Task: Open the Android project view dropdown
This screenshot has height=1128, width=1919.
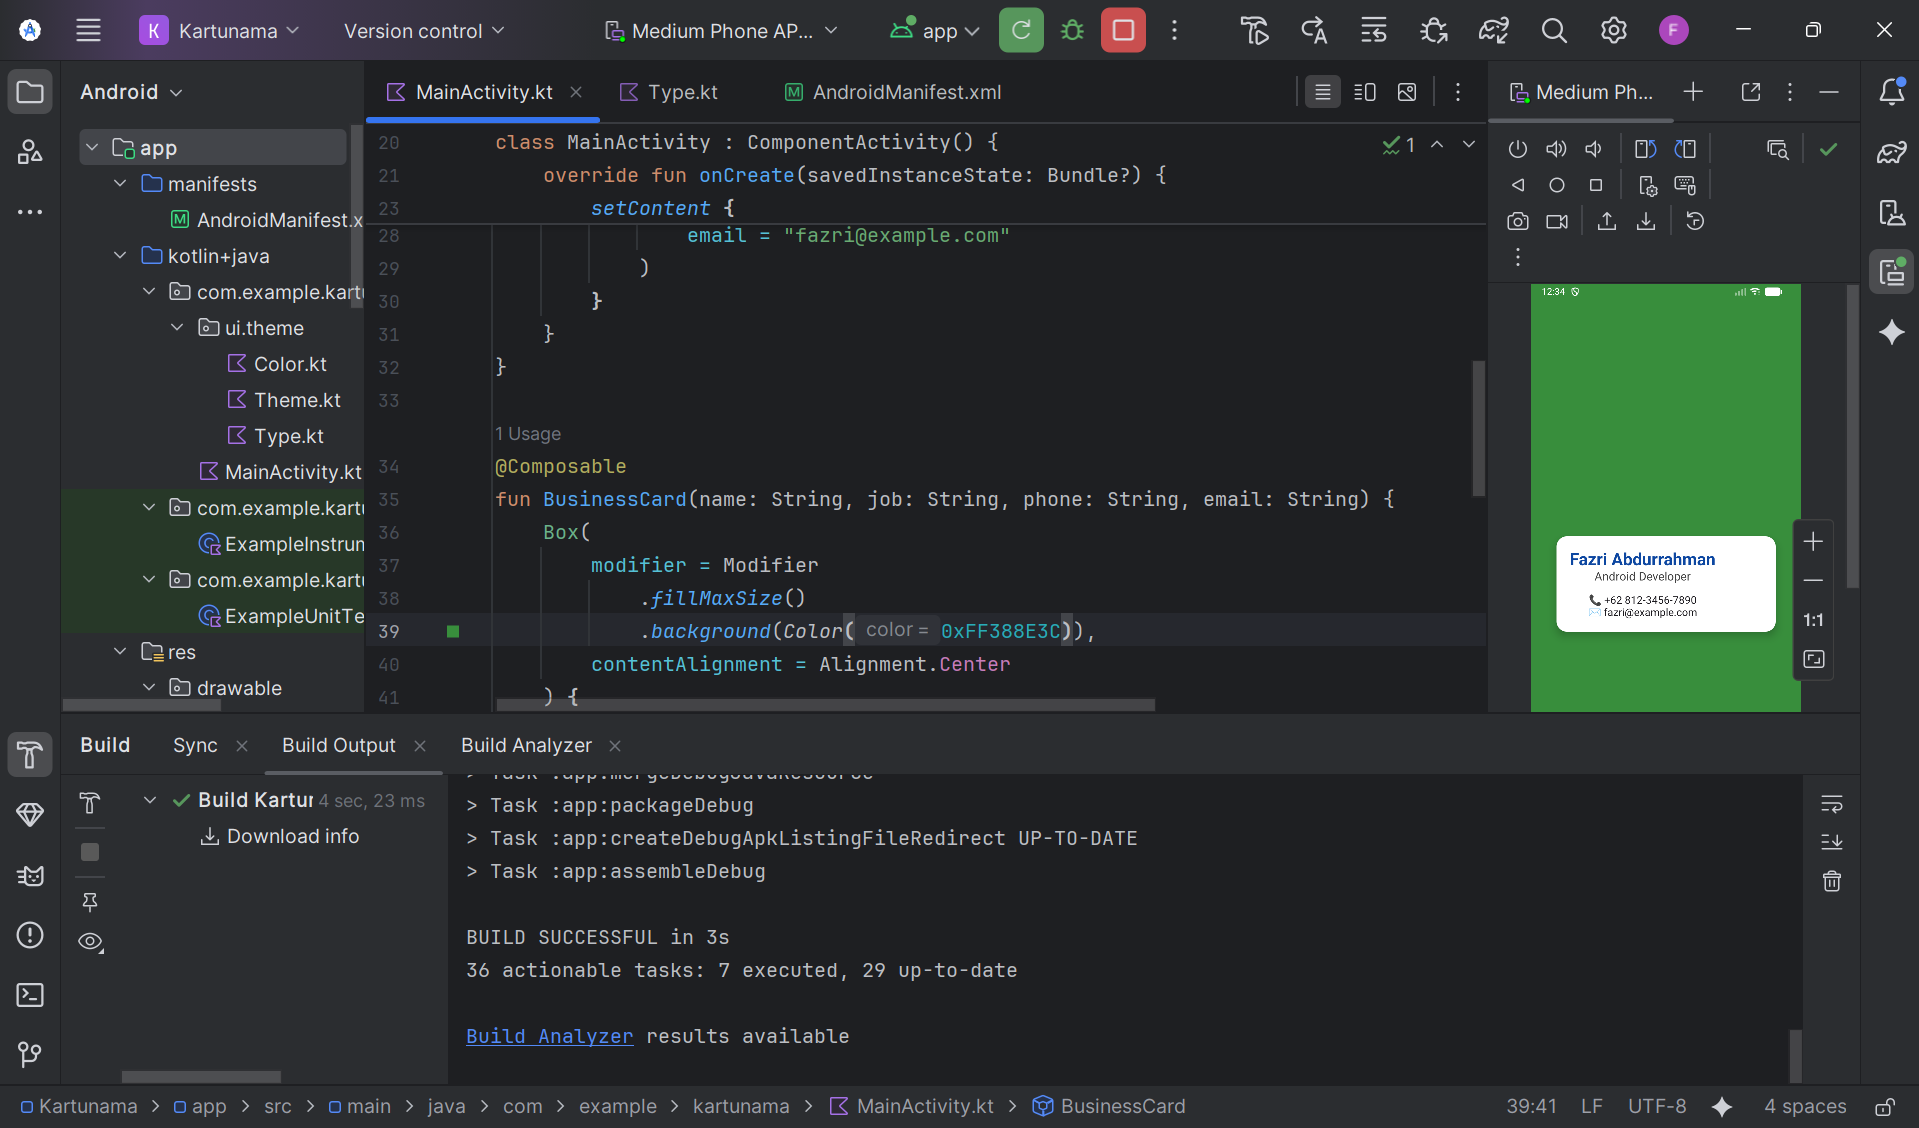Action: coord(131,92)
